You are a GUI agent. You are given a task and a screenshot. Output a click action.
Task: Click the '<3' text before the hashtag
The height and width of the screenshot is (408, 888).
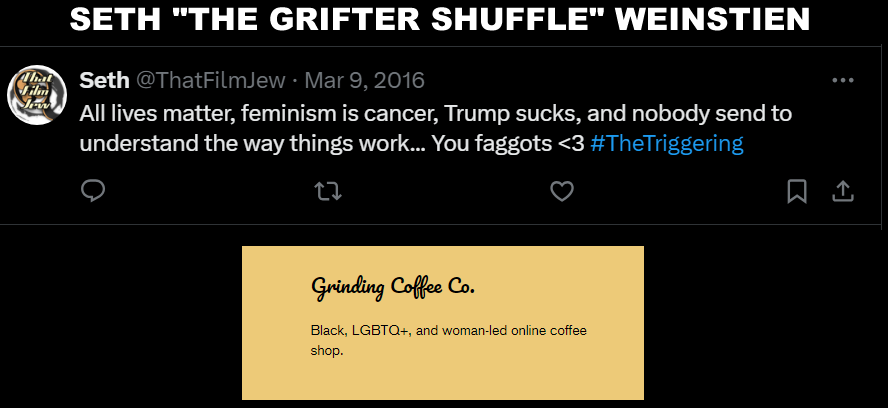click(x=571, y=143)
